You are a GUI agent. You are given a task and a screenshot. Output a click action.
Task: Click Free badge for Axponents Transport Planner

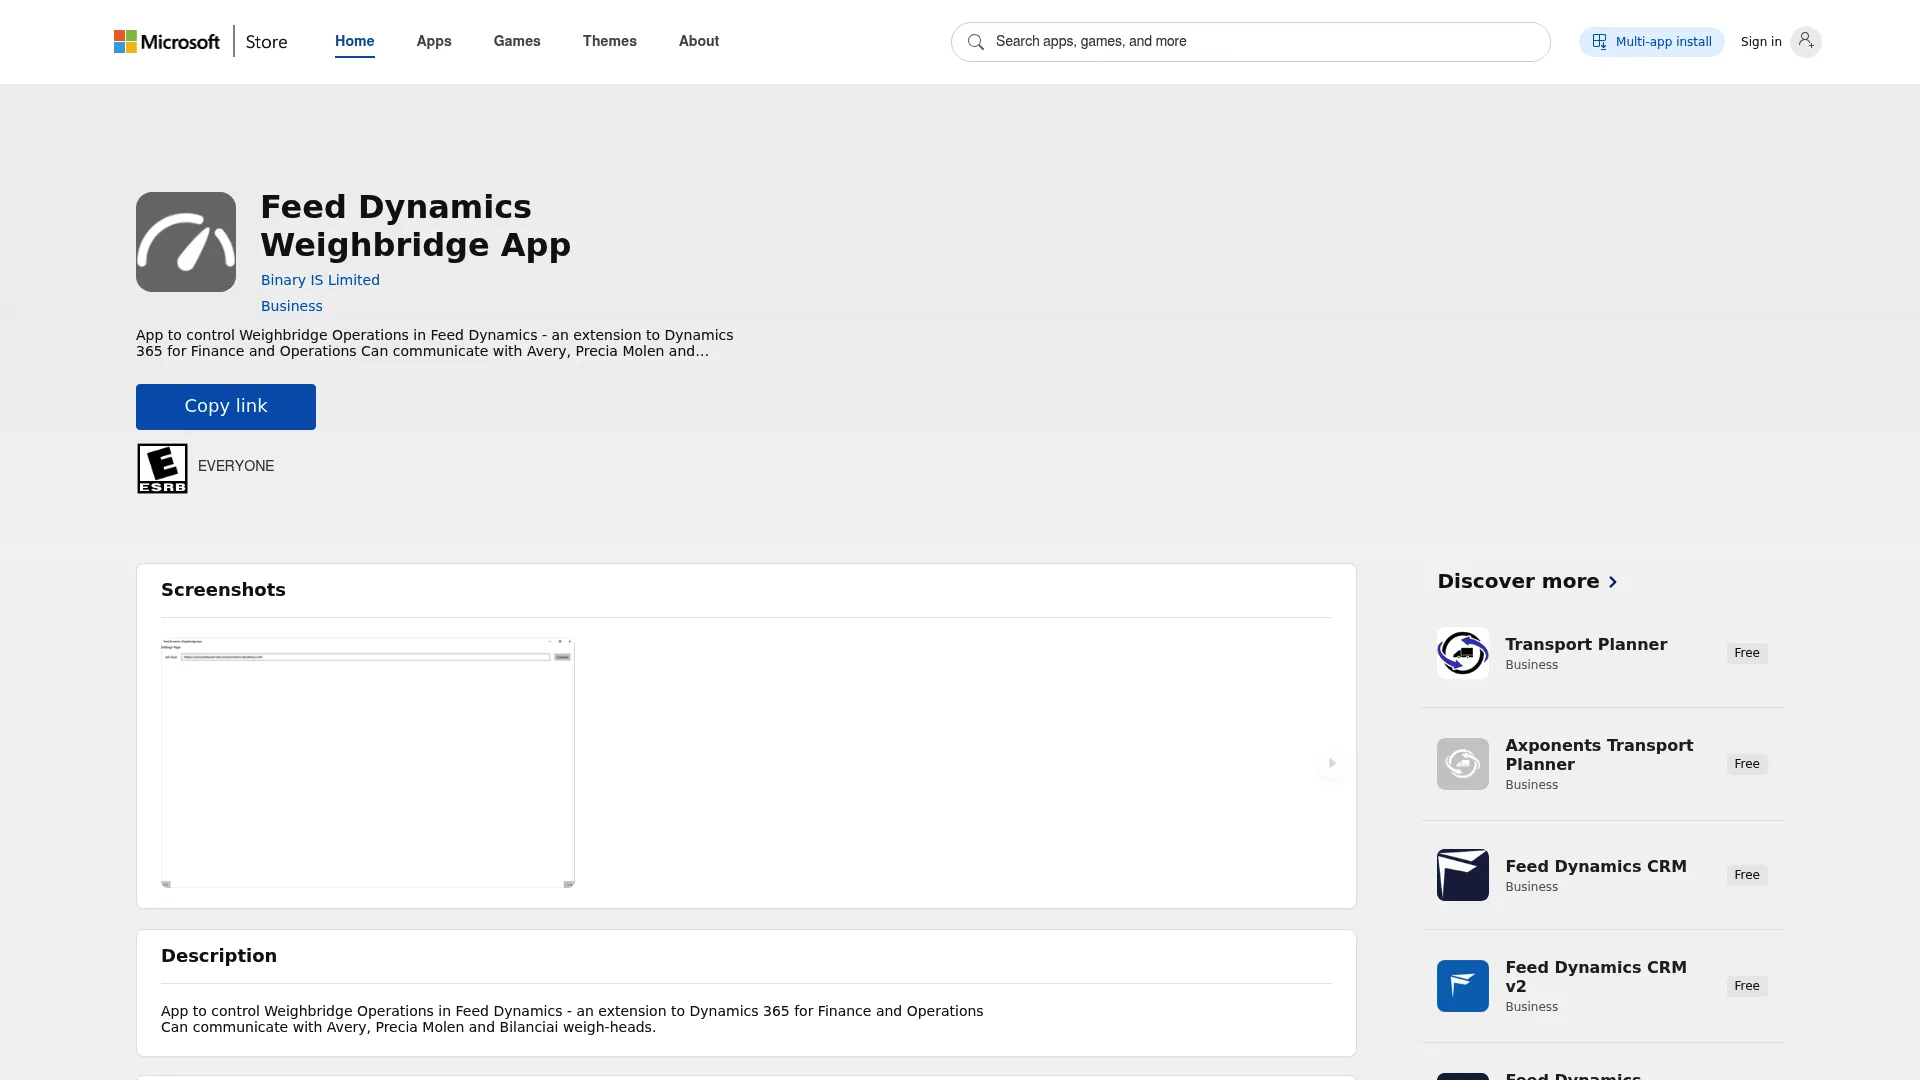pos(1746,764)
